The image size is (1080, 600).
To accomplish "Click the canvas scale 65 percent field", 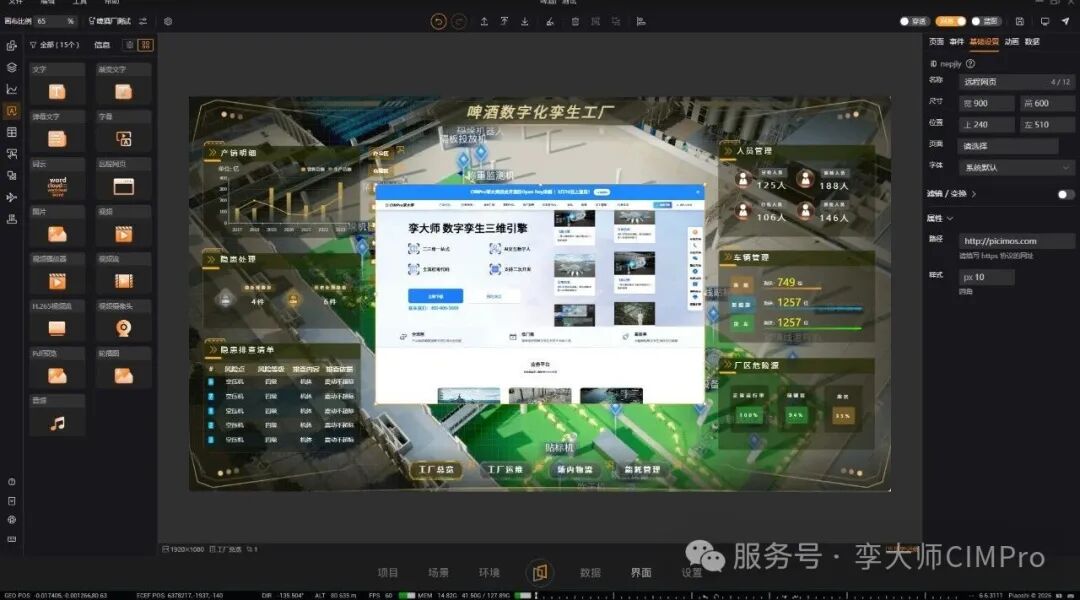I will click(55, 21).
